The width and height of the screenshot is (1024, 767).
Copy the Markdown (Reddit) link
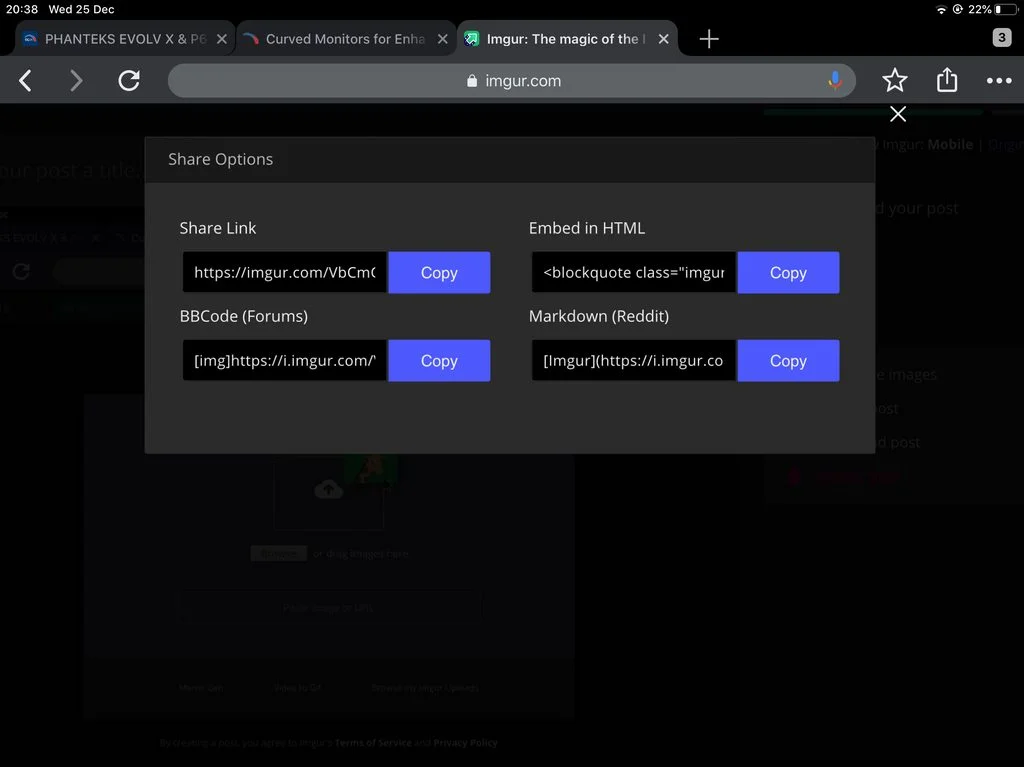(788, 361)
